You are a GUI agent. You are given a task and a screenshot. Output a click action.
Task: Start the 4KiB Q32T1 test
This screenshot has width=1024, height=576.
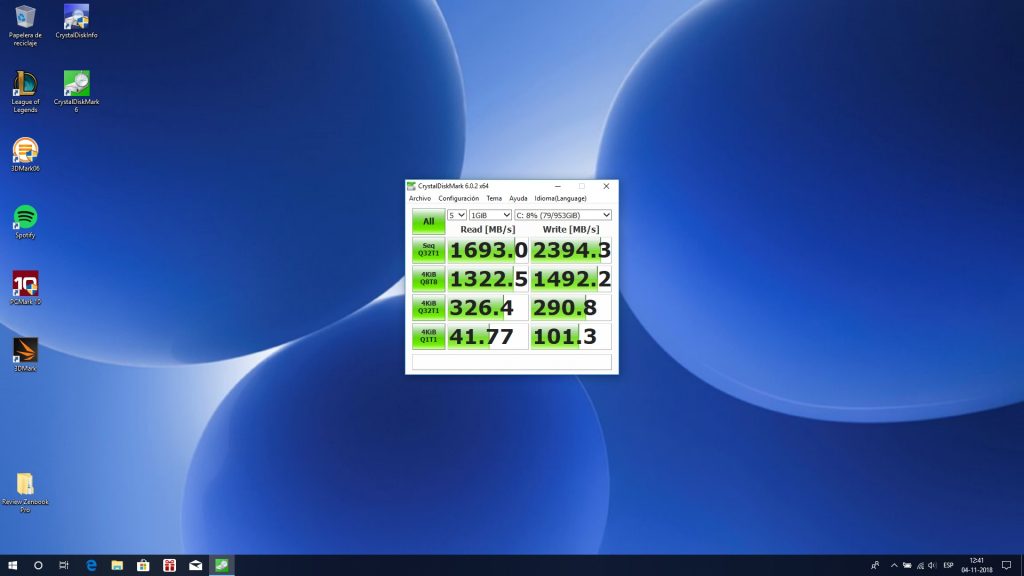[x=428, y=307]
